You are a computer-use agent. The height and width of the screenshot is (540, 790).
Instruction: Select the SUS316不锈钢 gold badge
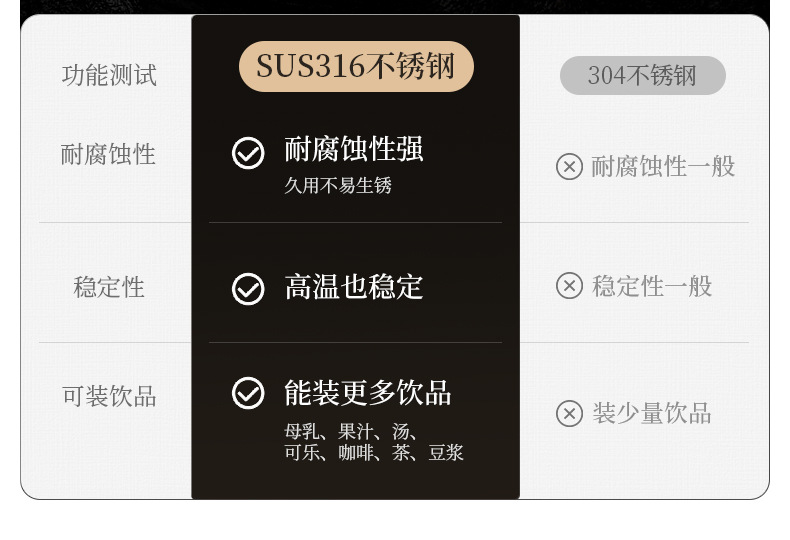coord(356,67)
